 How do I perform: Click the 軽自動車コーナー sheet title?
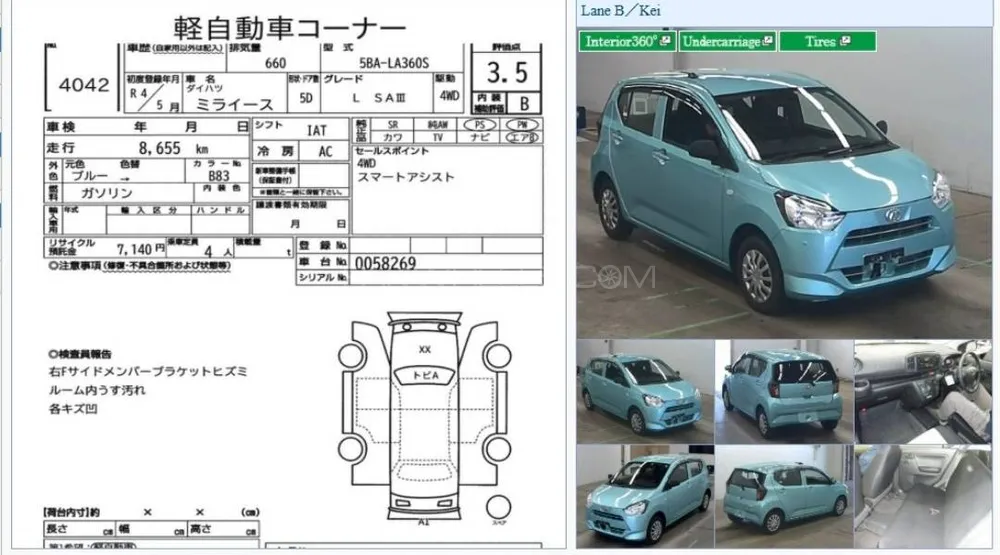(290, 29)
